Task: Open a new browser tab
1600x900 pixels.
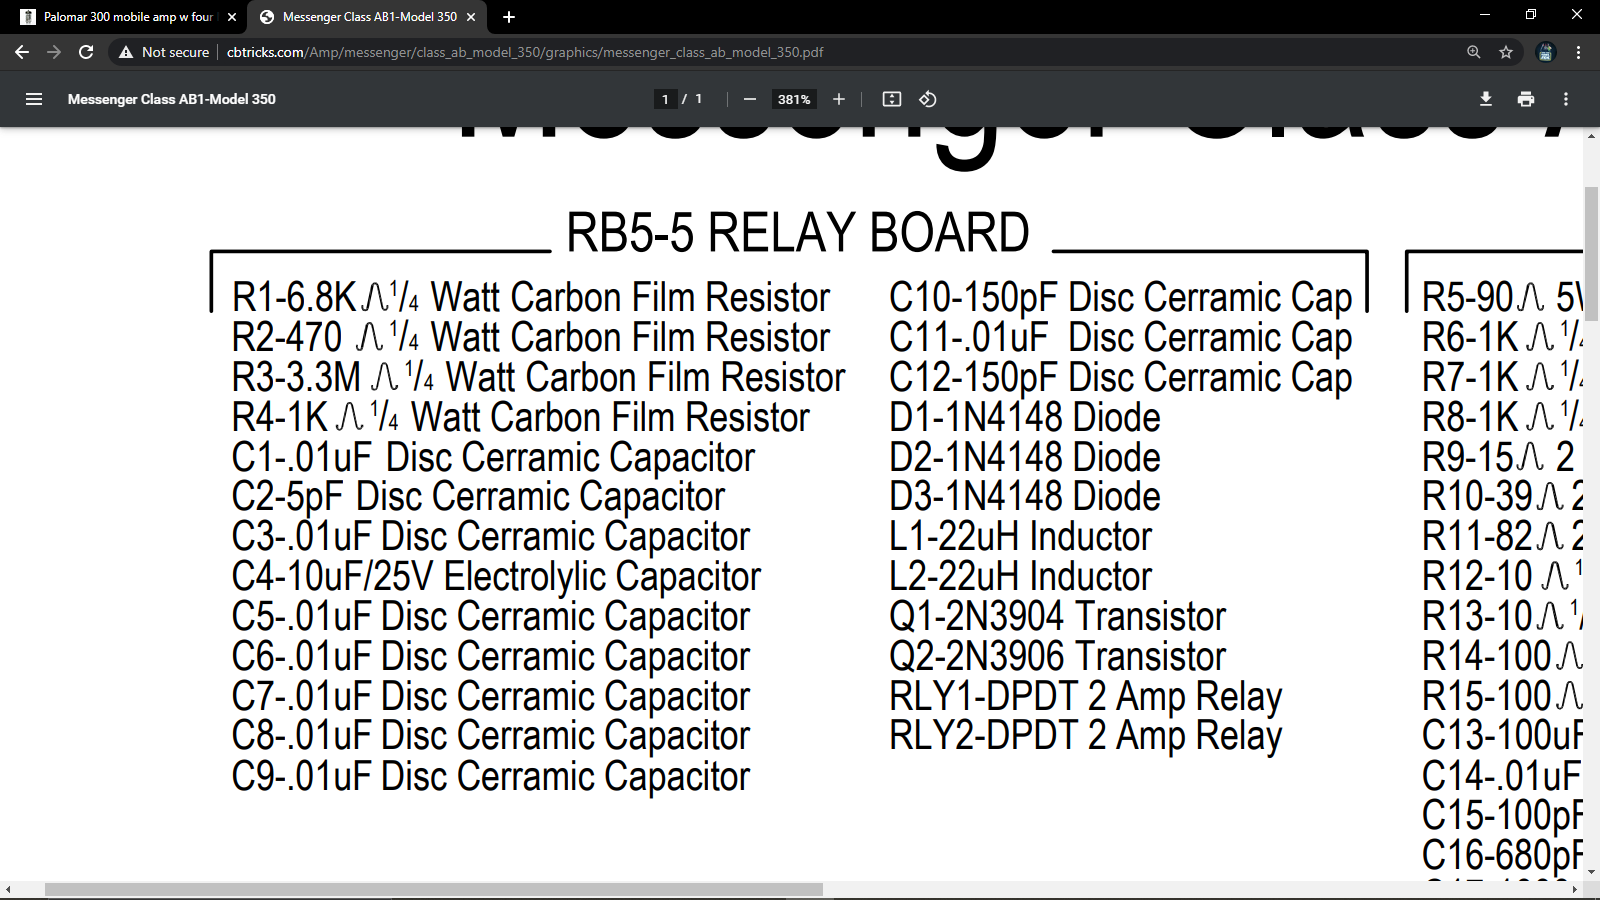Action: [x=509, y=17]
